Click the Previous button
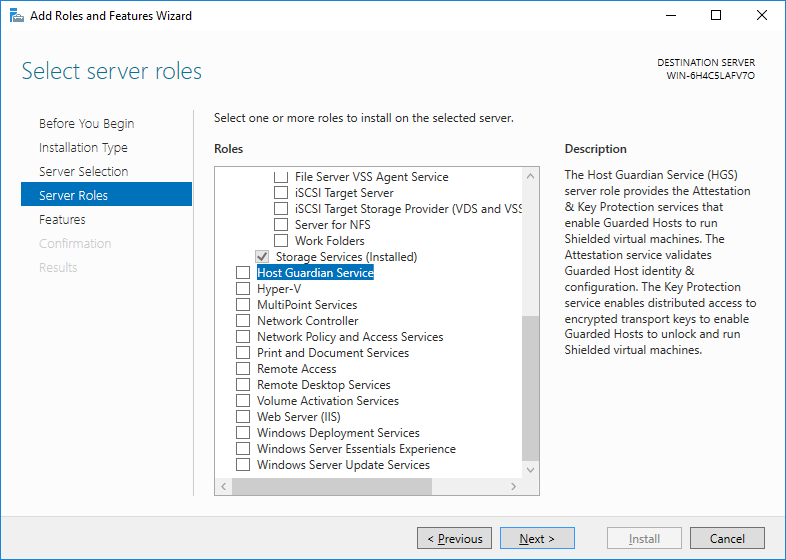The width and height of the screenshot is (786, 560). [x=454, y=538]
